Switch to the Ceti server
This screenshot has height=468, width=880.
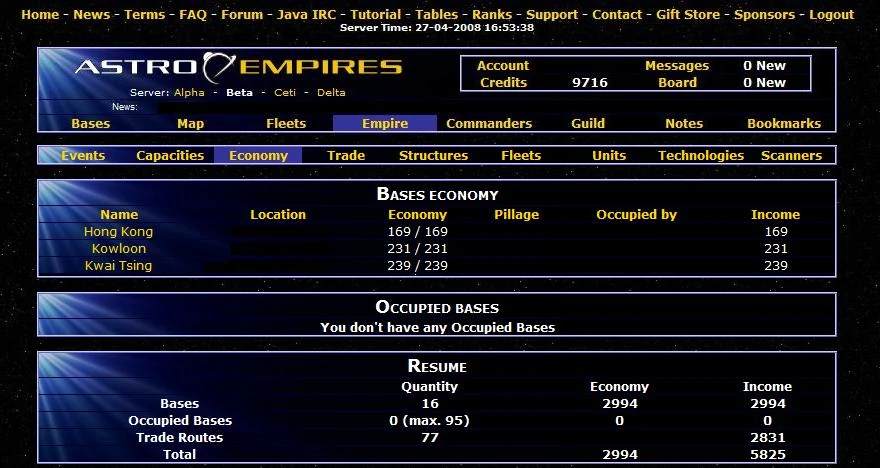tap(285, 93)
